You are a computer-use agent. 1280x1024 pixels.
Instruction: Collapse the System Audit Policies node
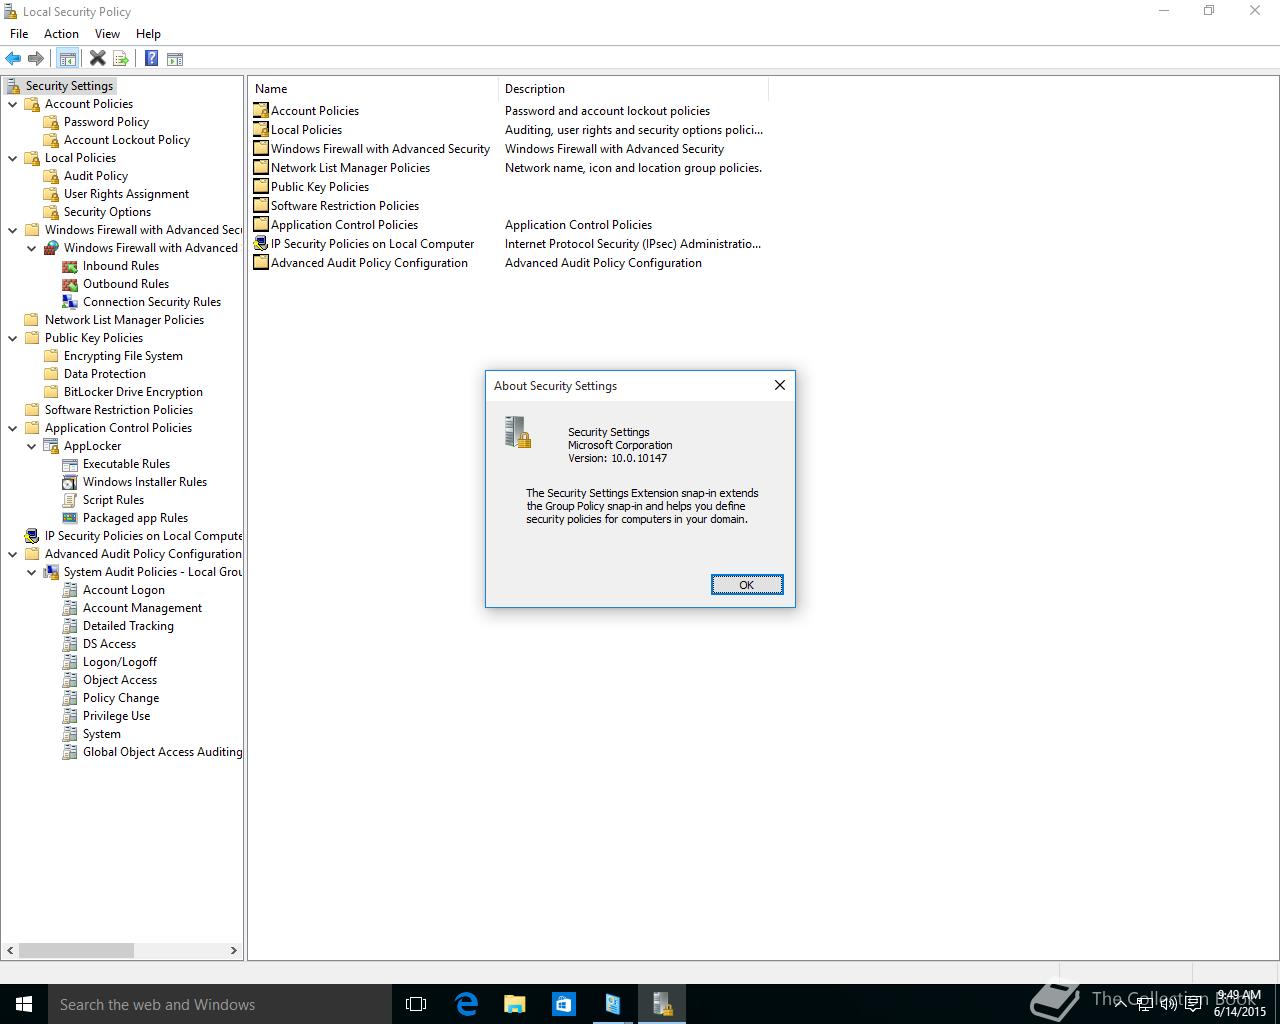tap(32, 572)
